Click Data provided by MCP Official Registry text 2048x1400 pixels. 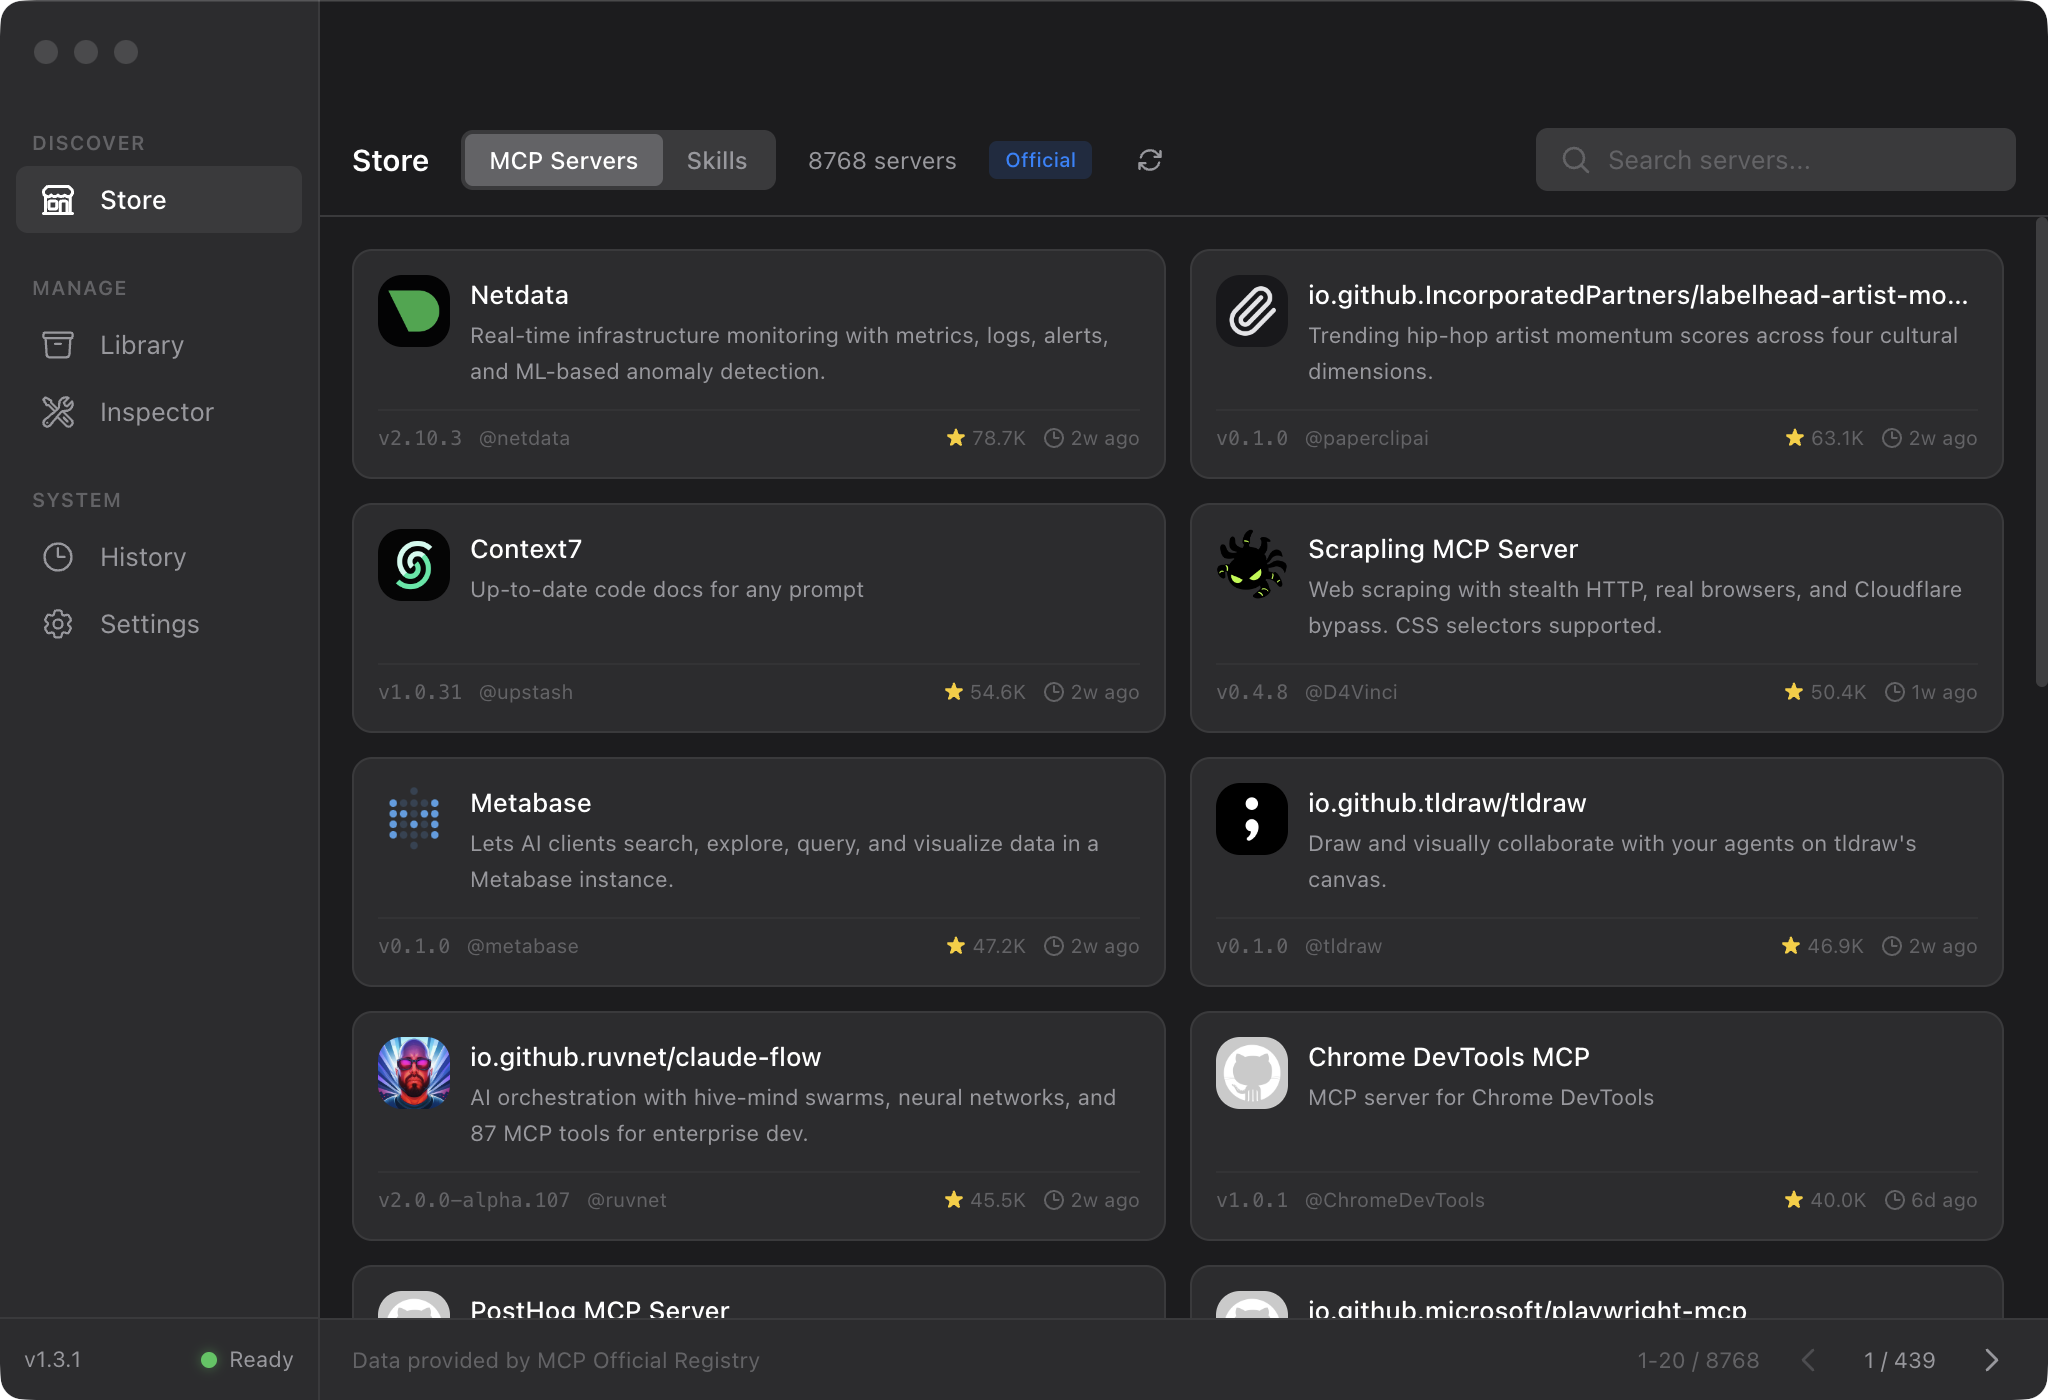(556, 1360)
